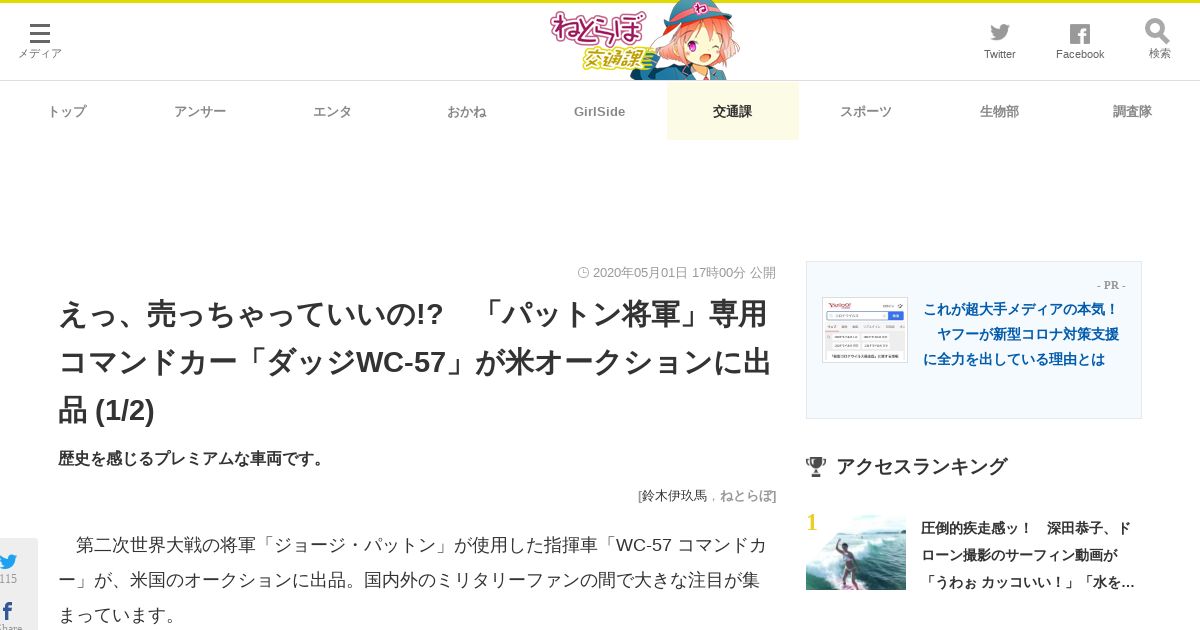
Task: Open author link 鈴木伊玖馬
Action: [x=674, y=495]
